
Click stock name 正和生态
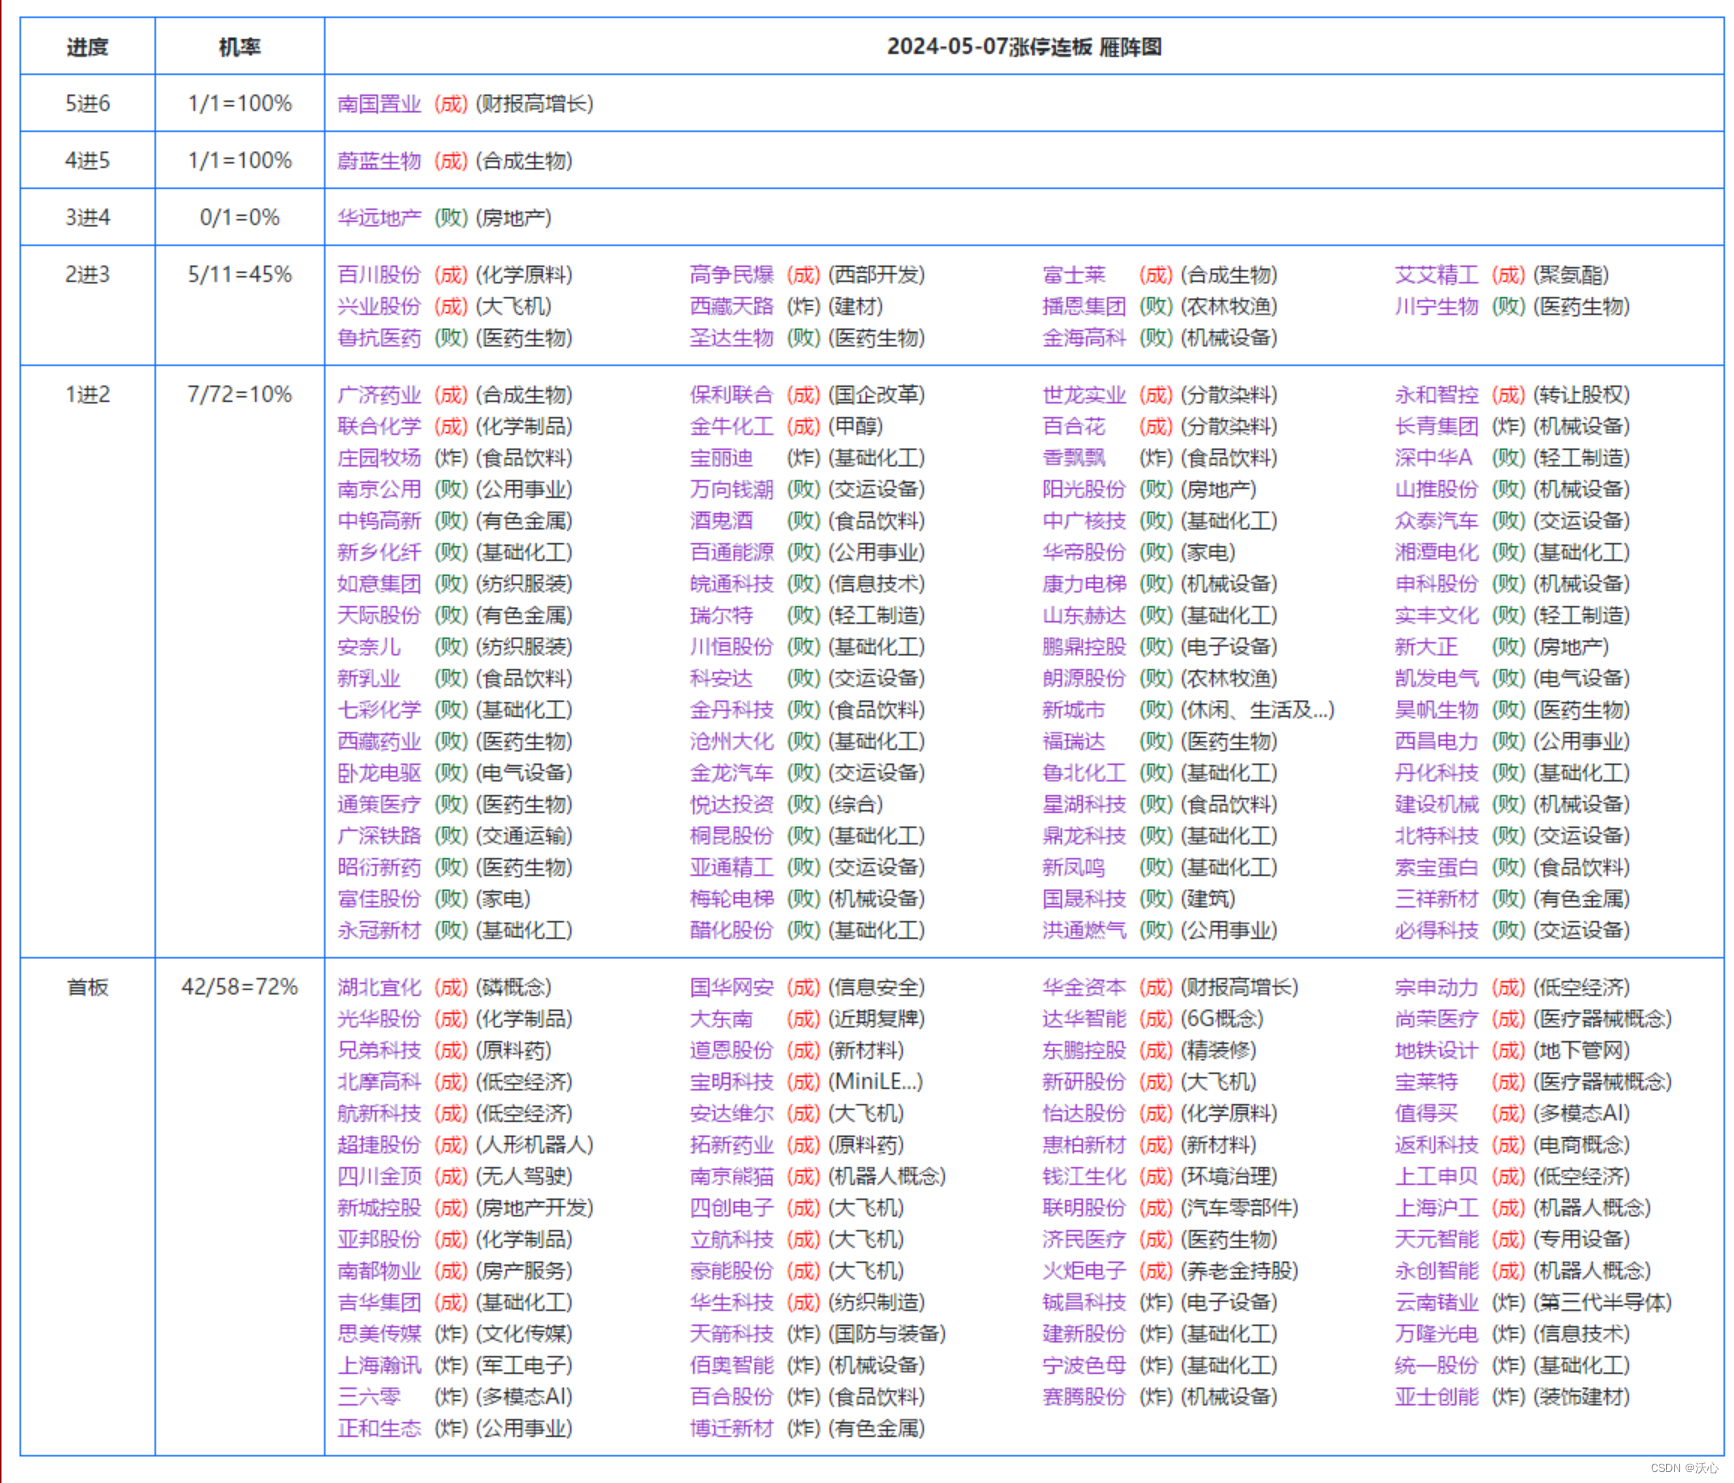pyautogui.click(x=379, y=1429)
